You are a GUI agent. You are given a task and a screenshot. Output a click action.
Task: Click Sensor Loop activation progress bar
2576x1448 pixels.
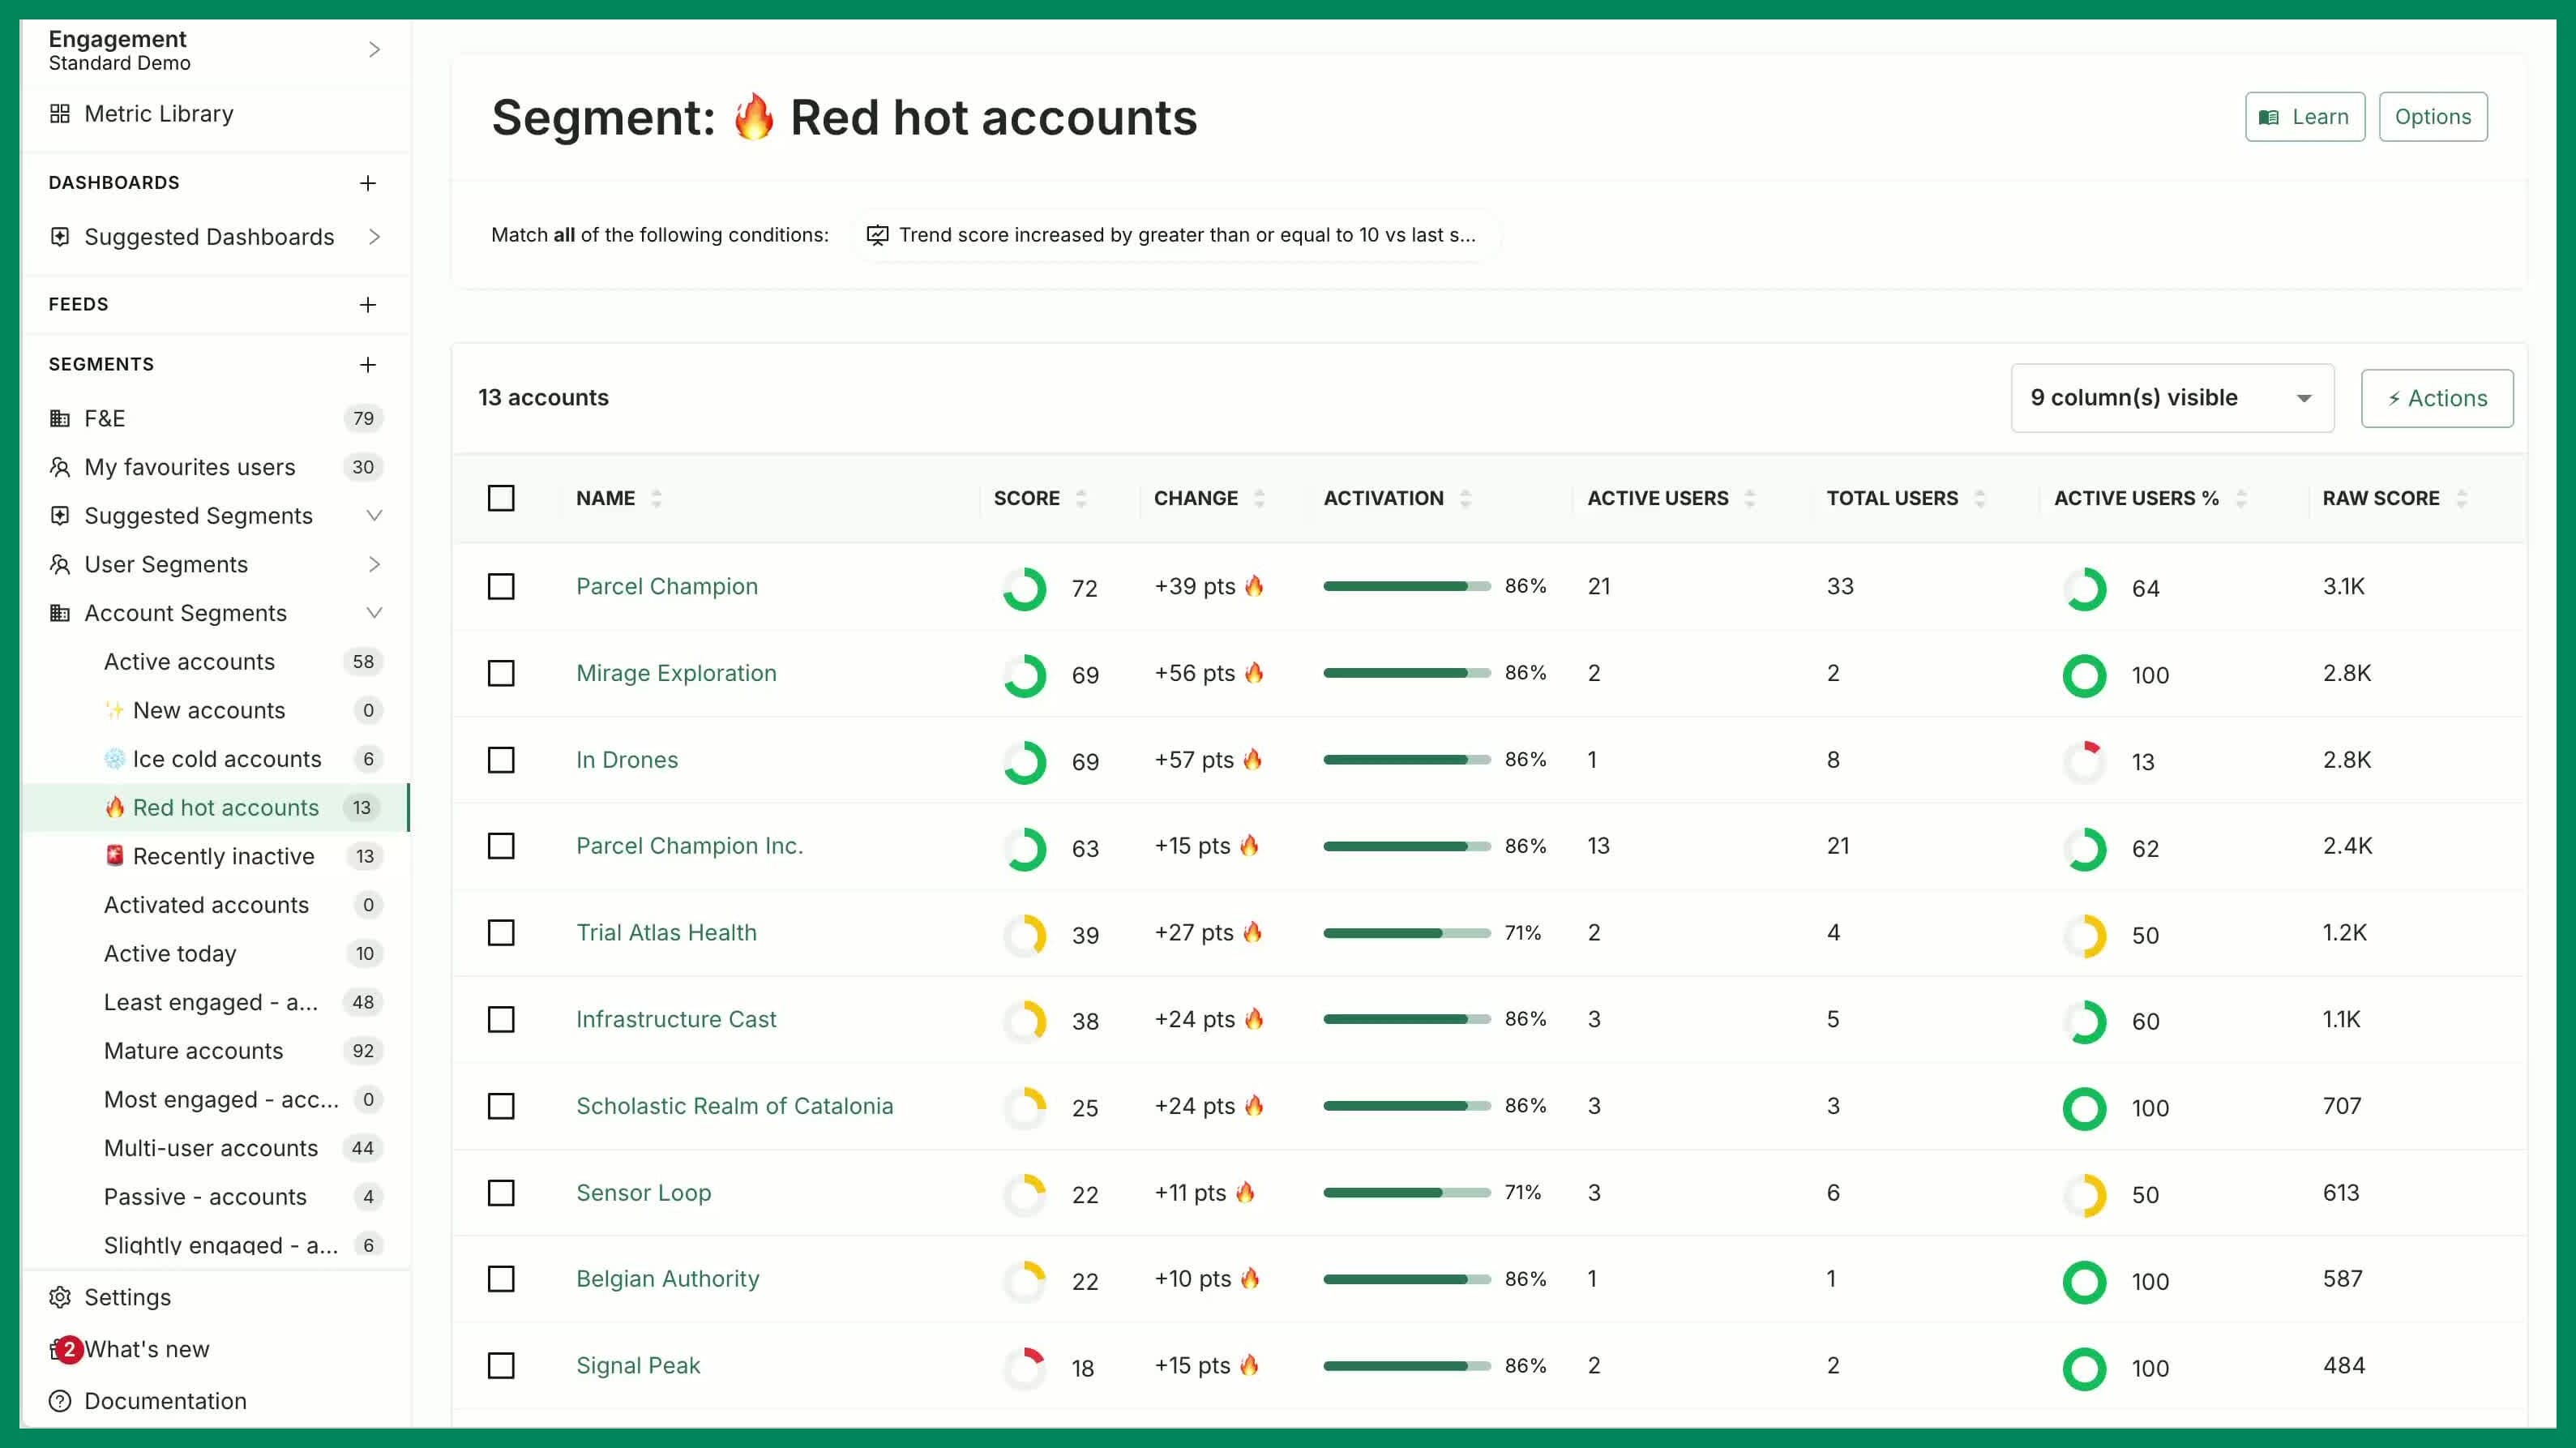(x=1407, y=1193)
